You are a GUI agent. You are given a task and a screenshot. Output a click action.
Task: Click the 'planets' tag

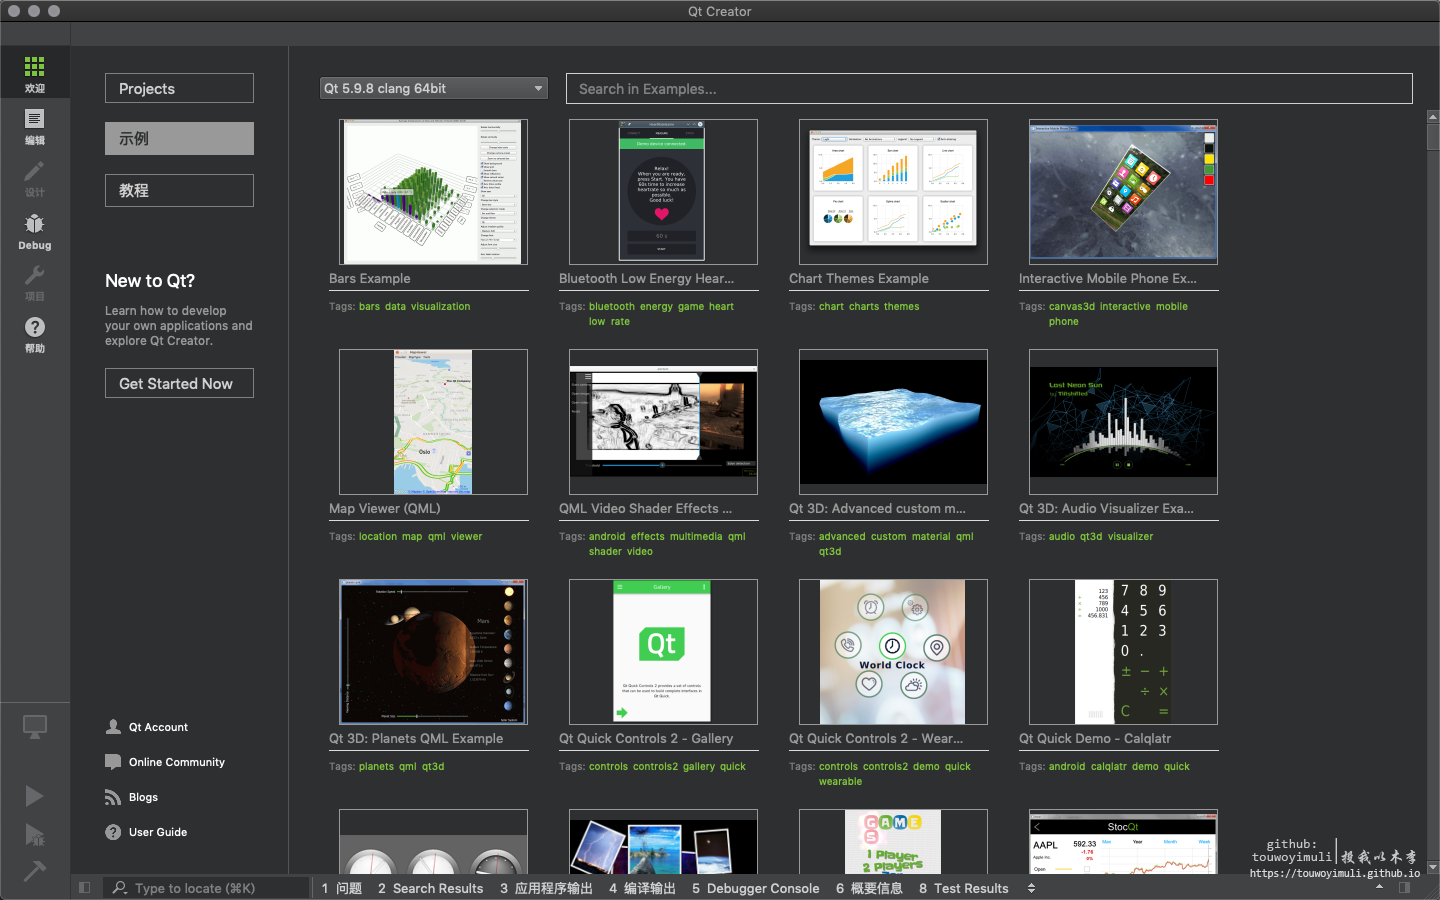[x=376, y=767]
